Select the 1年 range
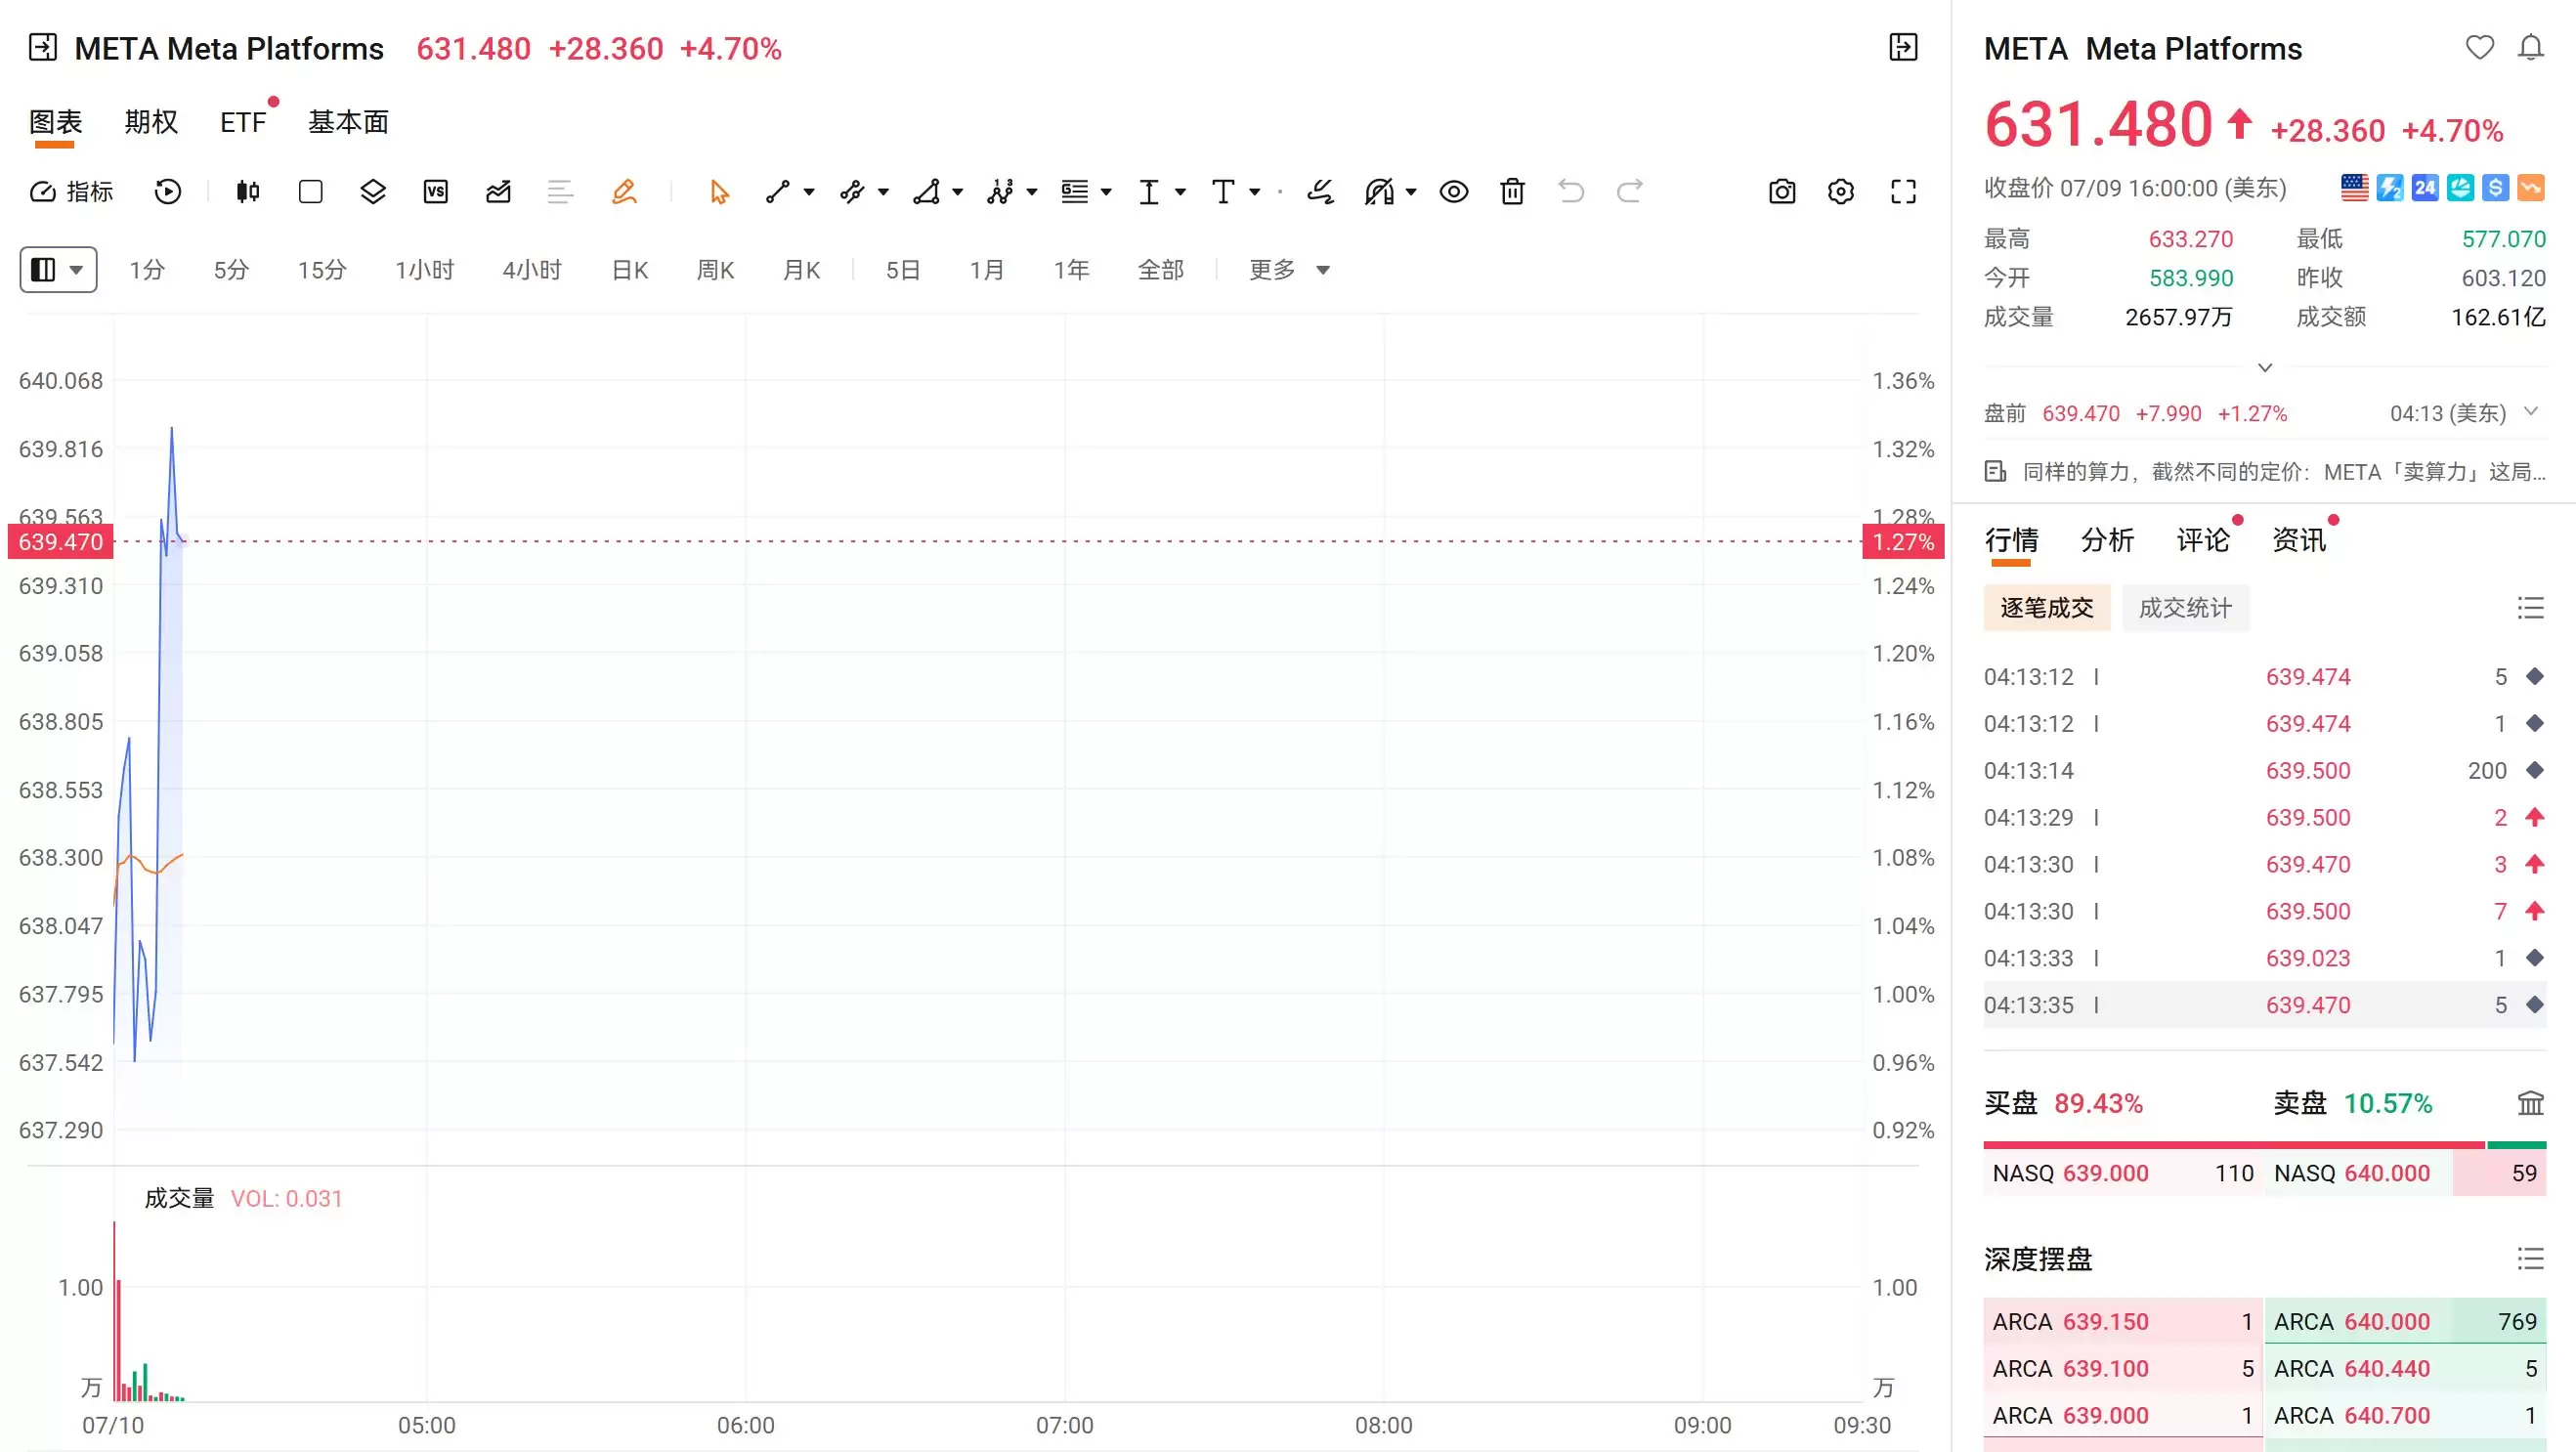The height and width of the screenshot is (1452, 2576). tap(1071, 269)
